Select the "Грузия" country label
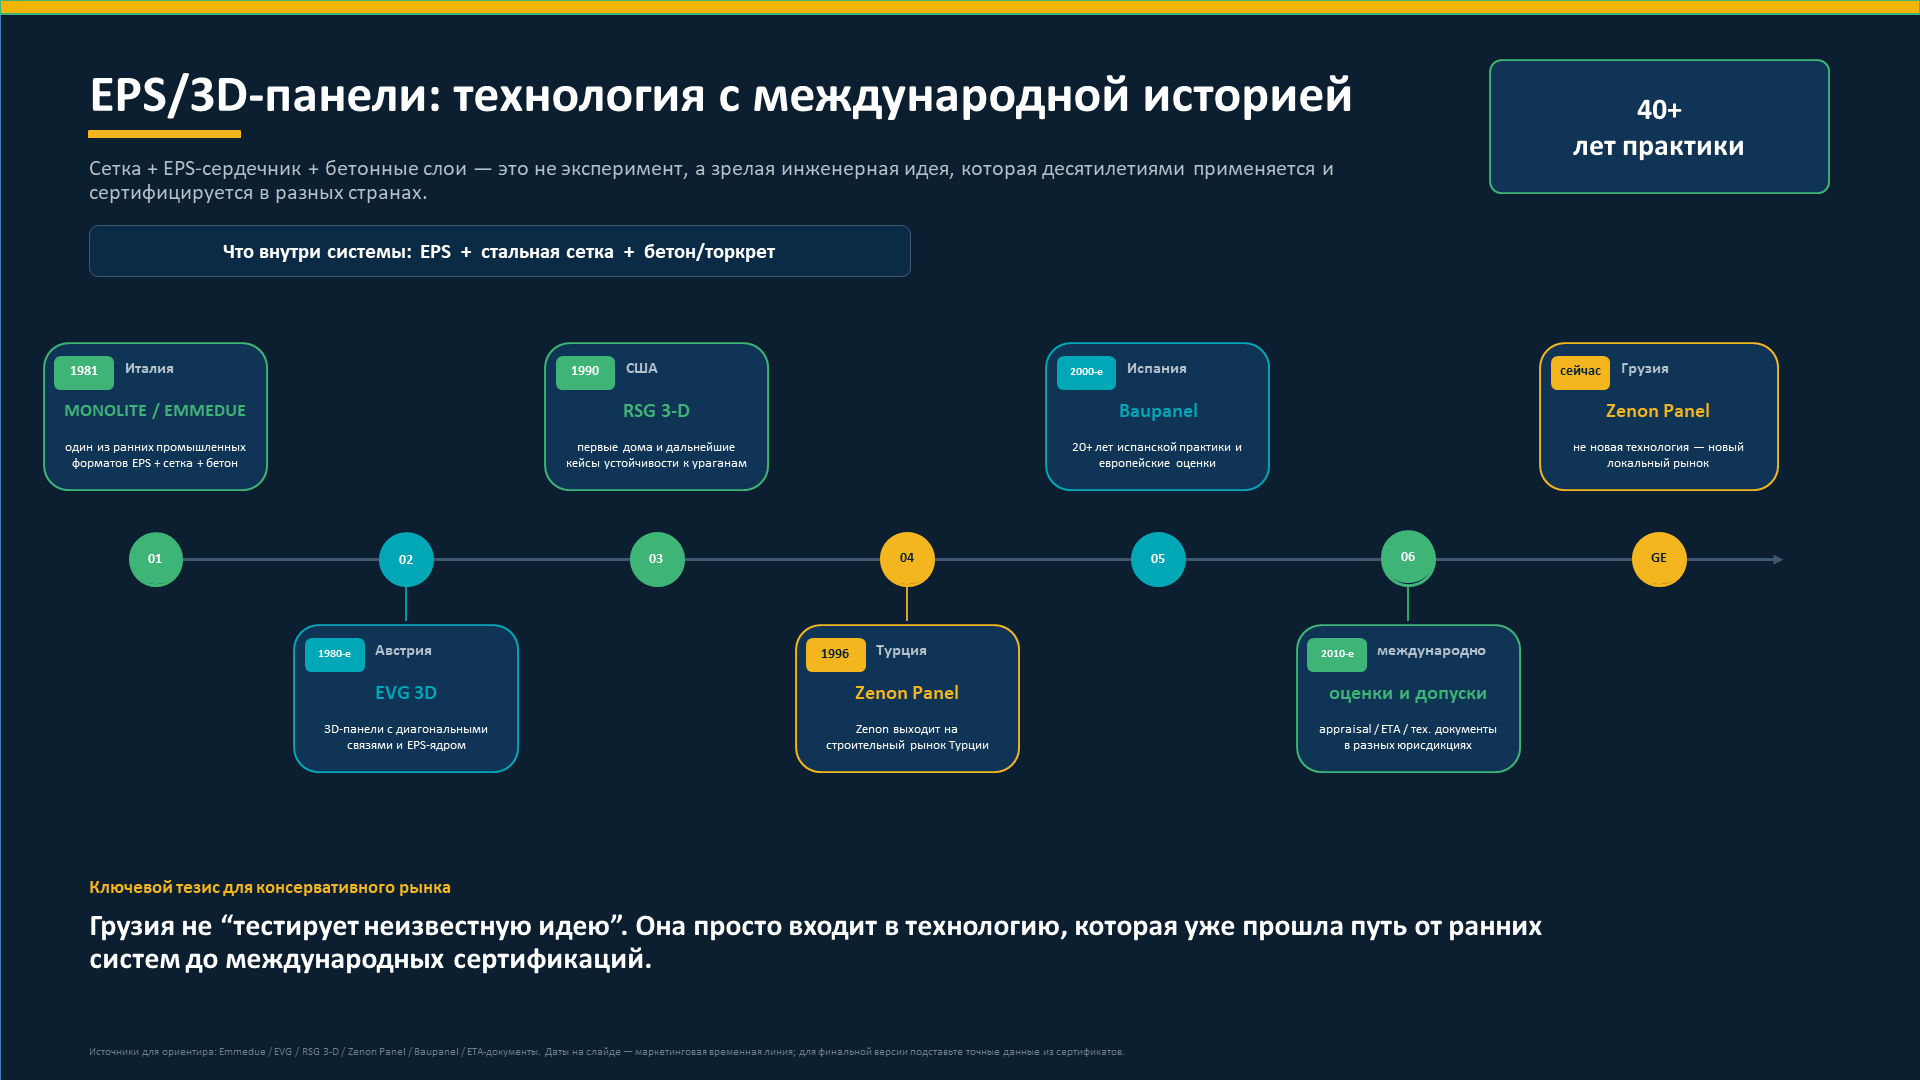Screen dimensions: 1920x1080 click(1645, 369)
